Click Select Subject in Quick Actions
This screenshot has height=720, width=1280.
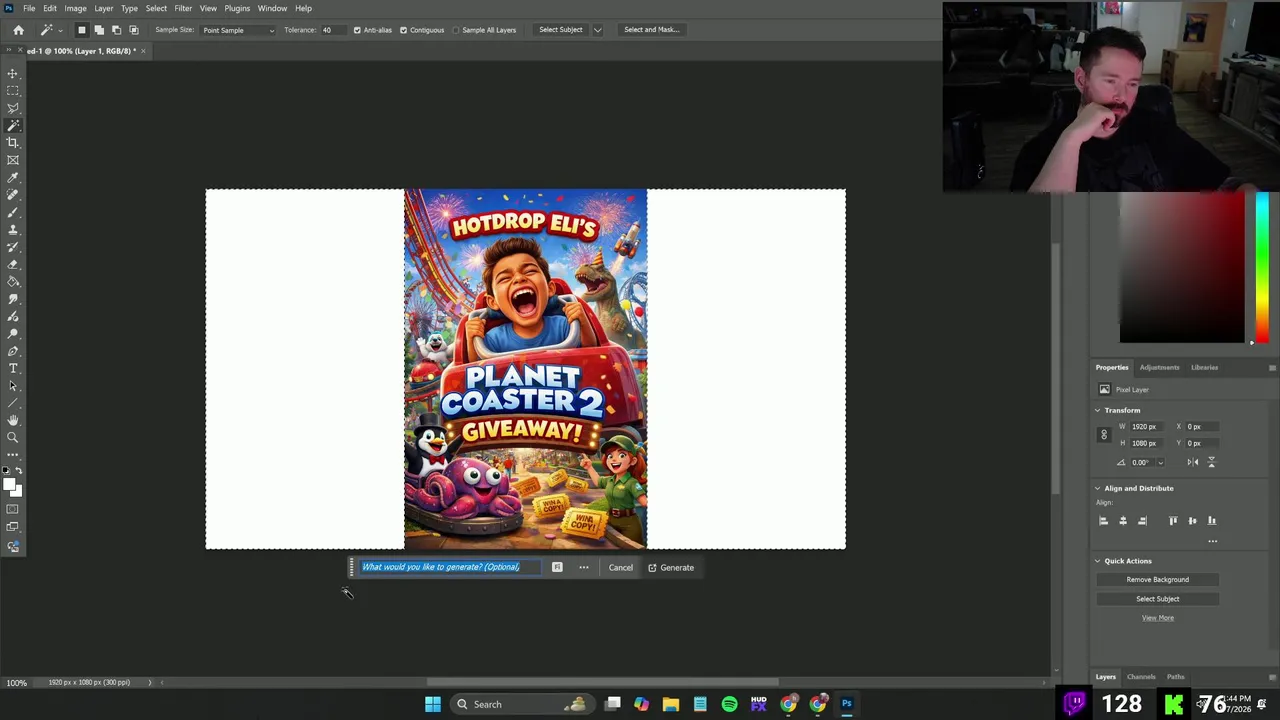tap(1157, 599)
